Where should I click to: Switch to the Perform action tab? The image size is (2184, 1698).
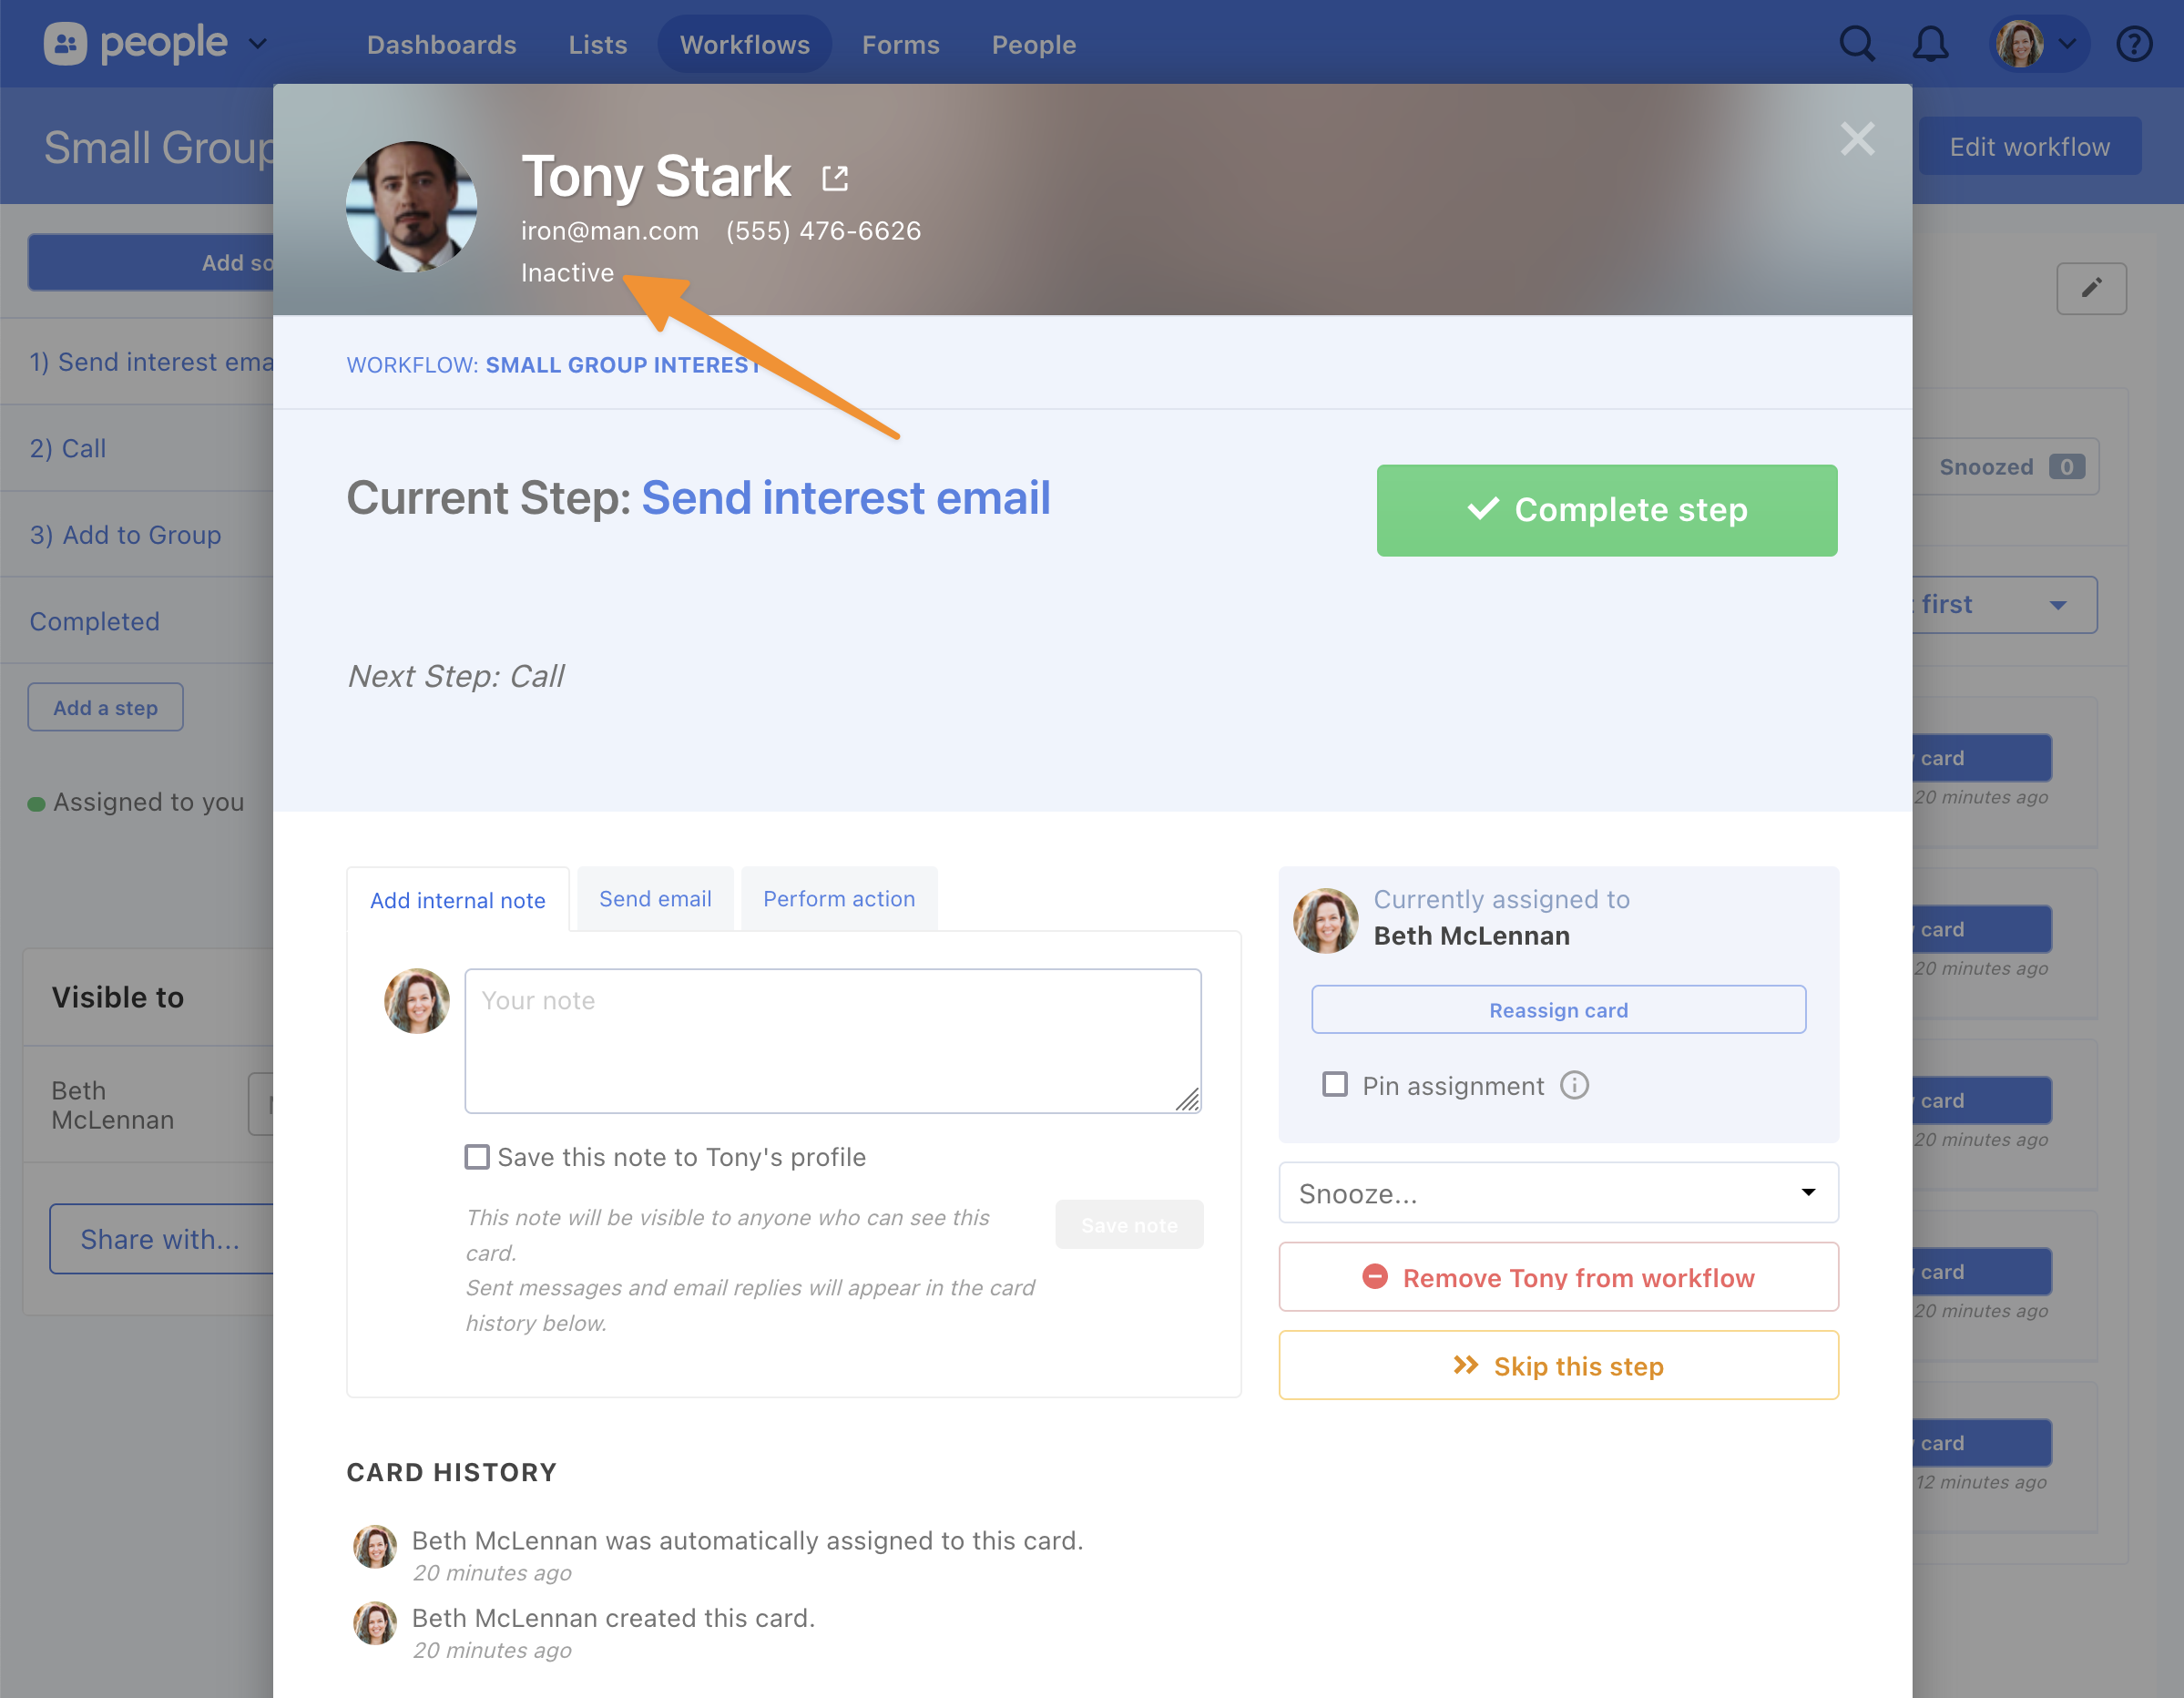click(x=838, y=899)
